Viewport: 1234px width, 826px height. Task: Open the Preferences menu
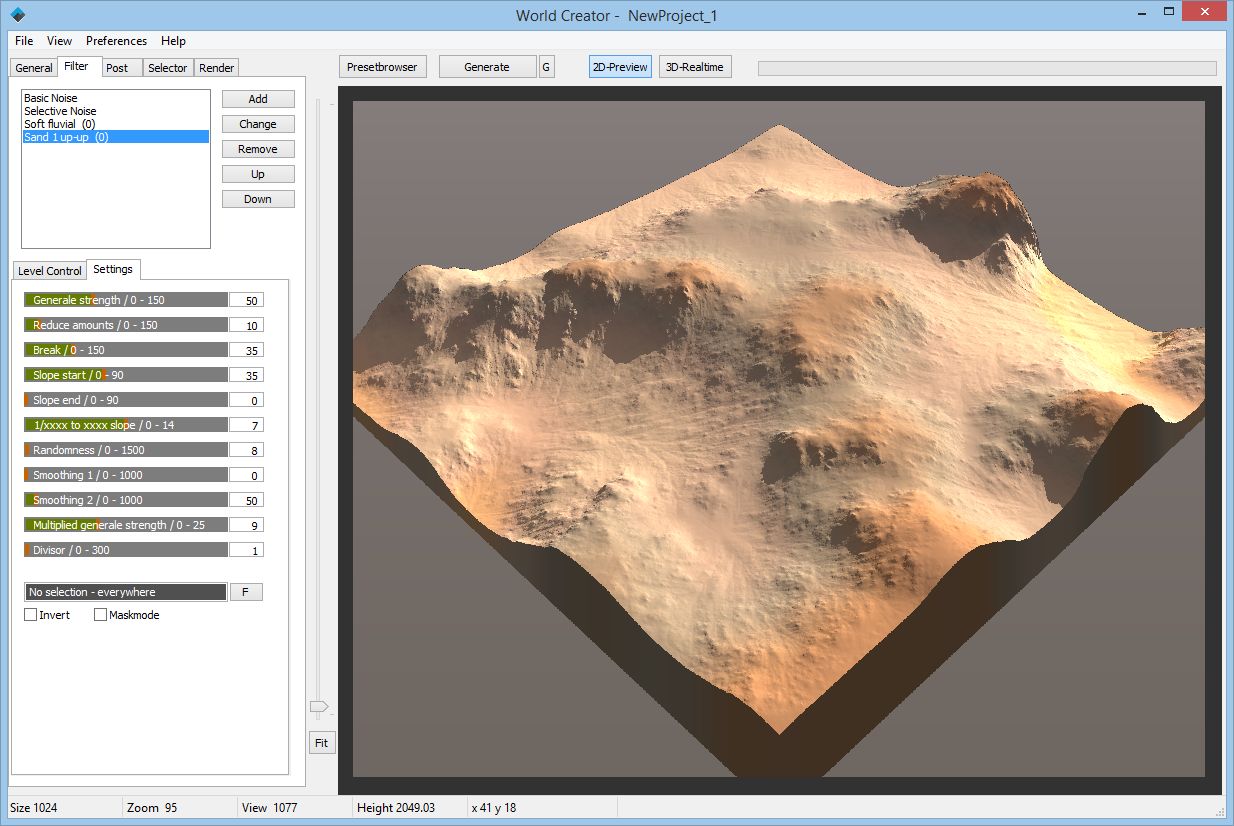click(116, 41)
